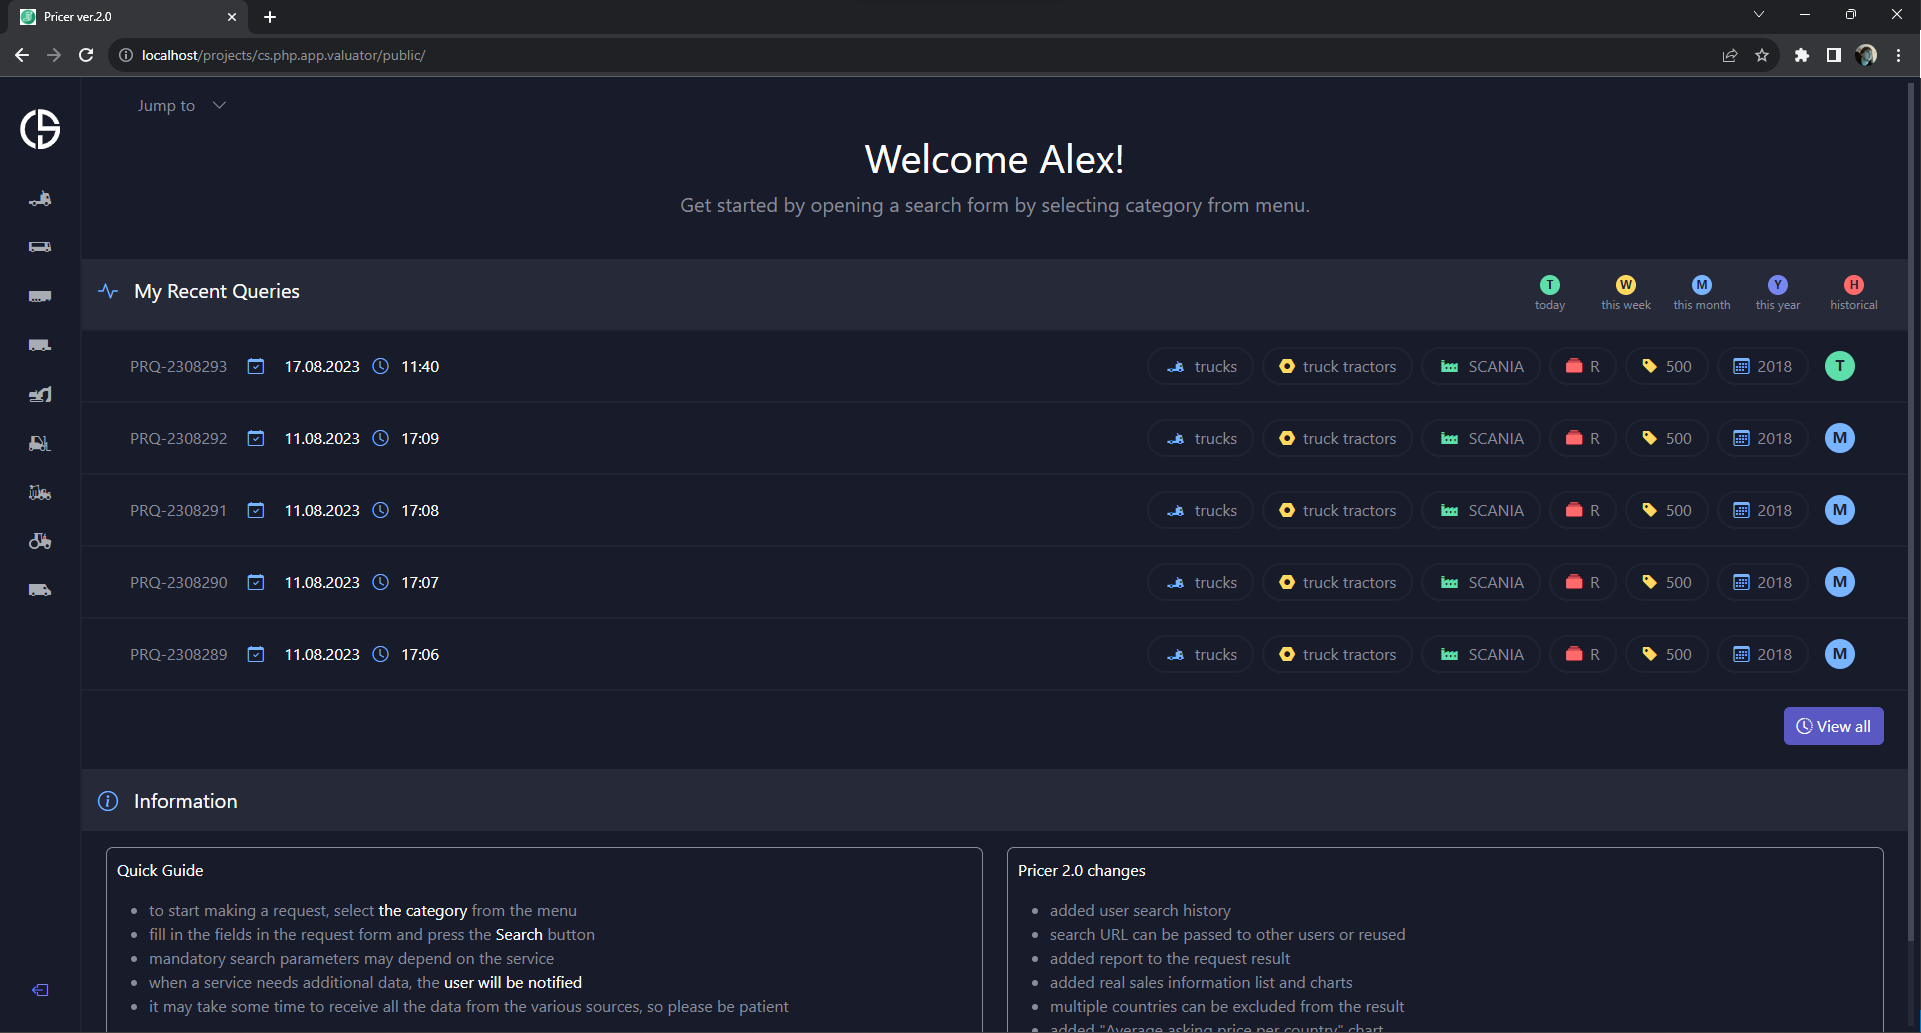
Task: Open Chrome's three-dot menu
Action: coord(1899,55)
